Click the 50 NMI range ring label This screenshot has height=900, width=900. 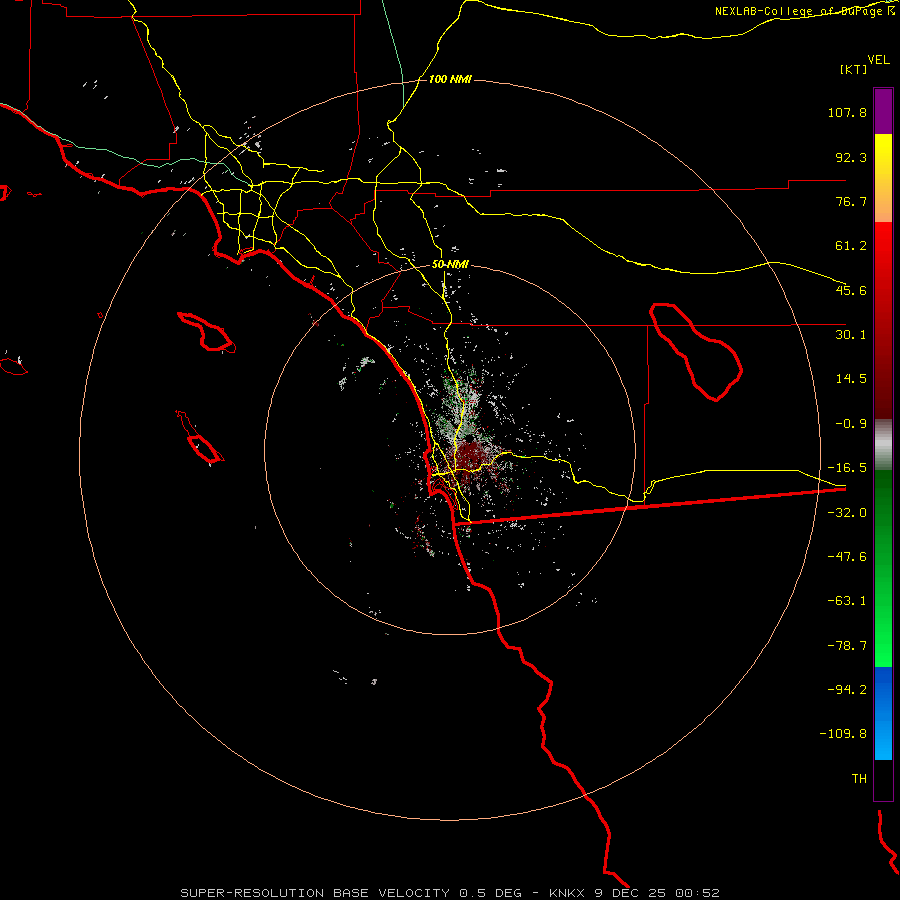tap(450, 265)
